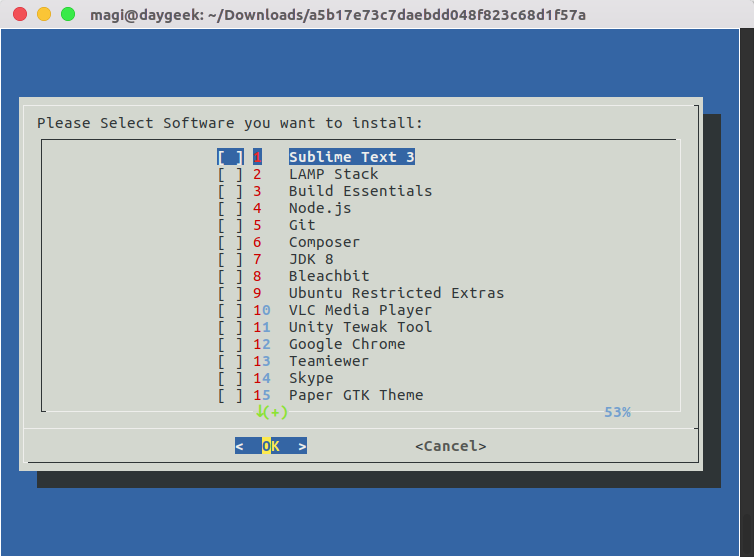This screenshot has height=557, width=754.
Task: Check the Skype checkbox
Action: (230, 378)
